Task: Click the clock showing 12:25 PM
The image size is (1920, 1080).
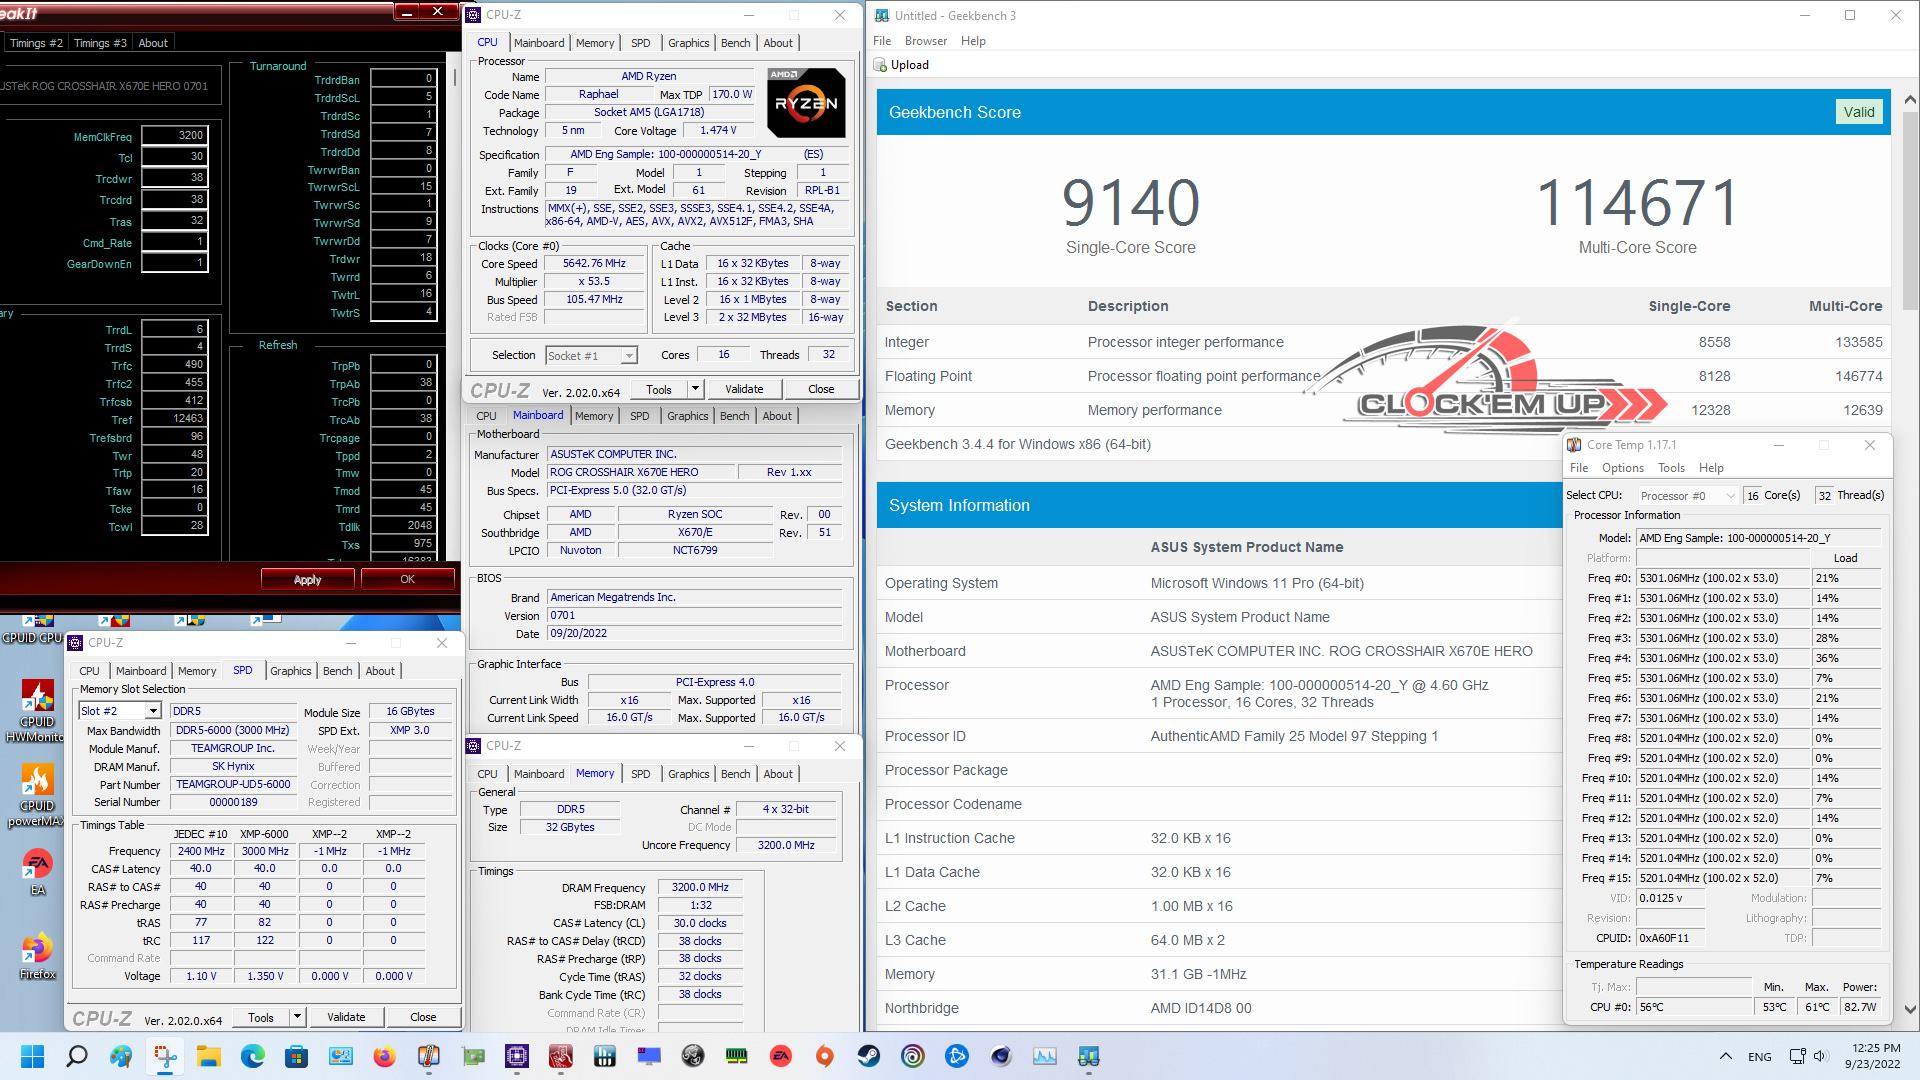Action: [x=1874, y=1048]
